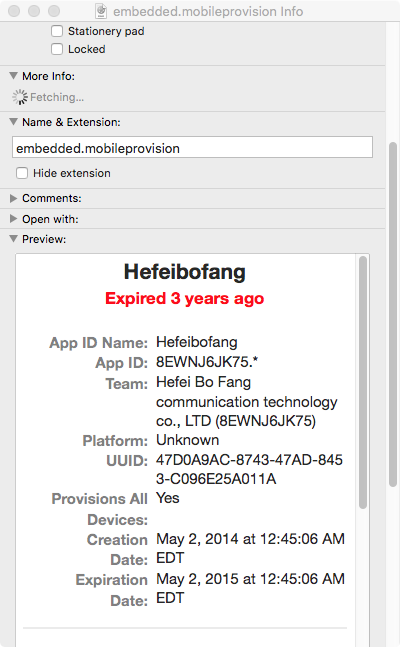Expand the Open with section
400x647 pixels.
(x=14, y=219)
